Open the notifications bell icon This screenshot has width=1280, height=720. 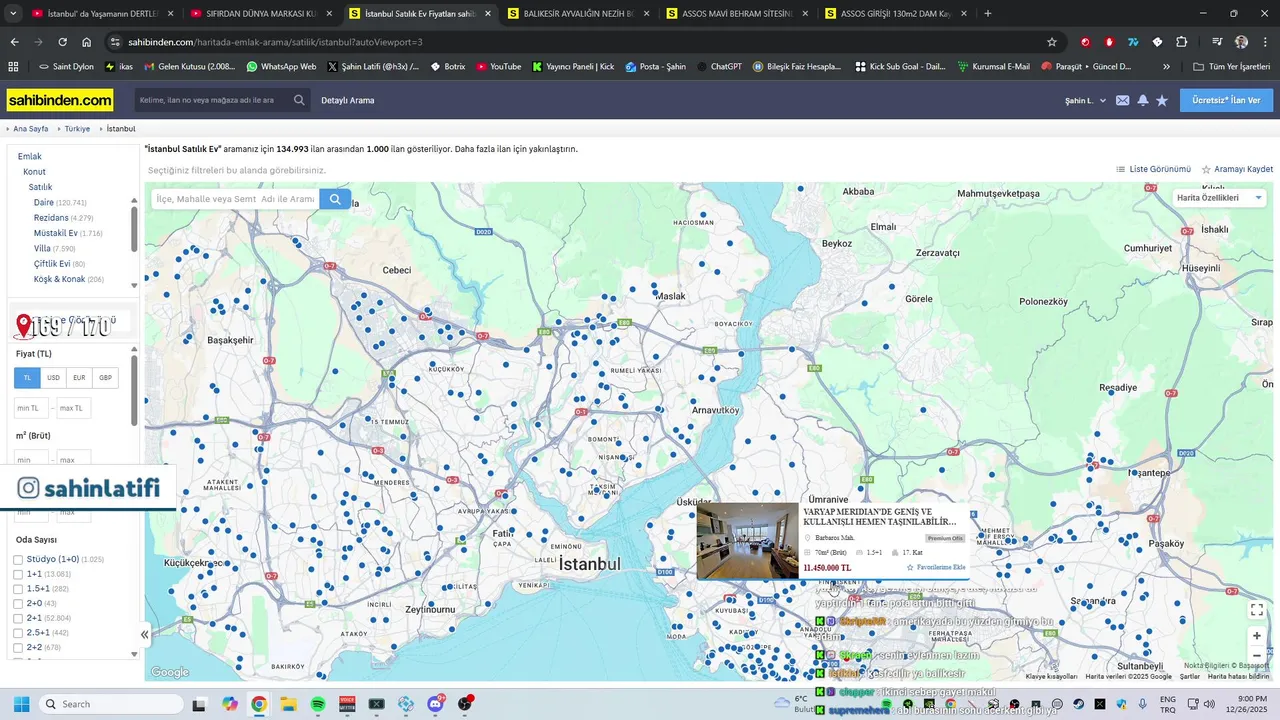[1143, 100]
